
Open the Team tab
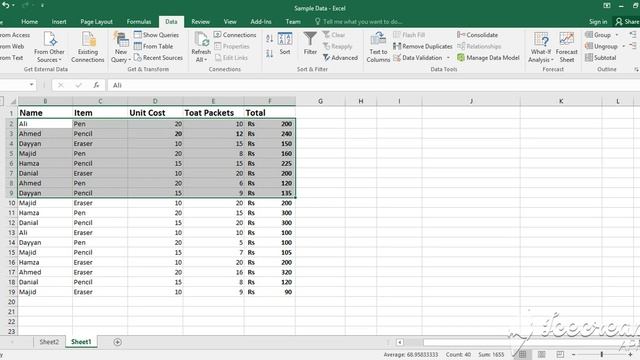(x=293, y=22)
